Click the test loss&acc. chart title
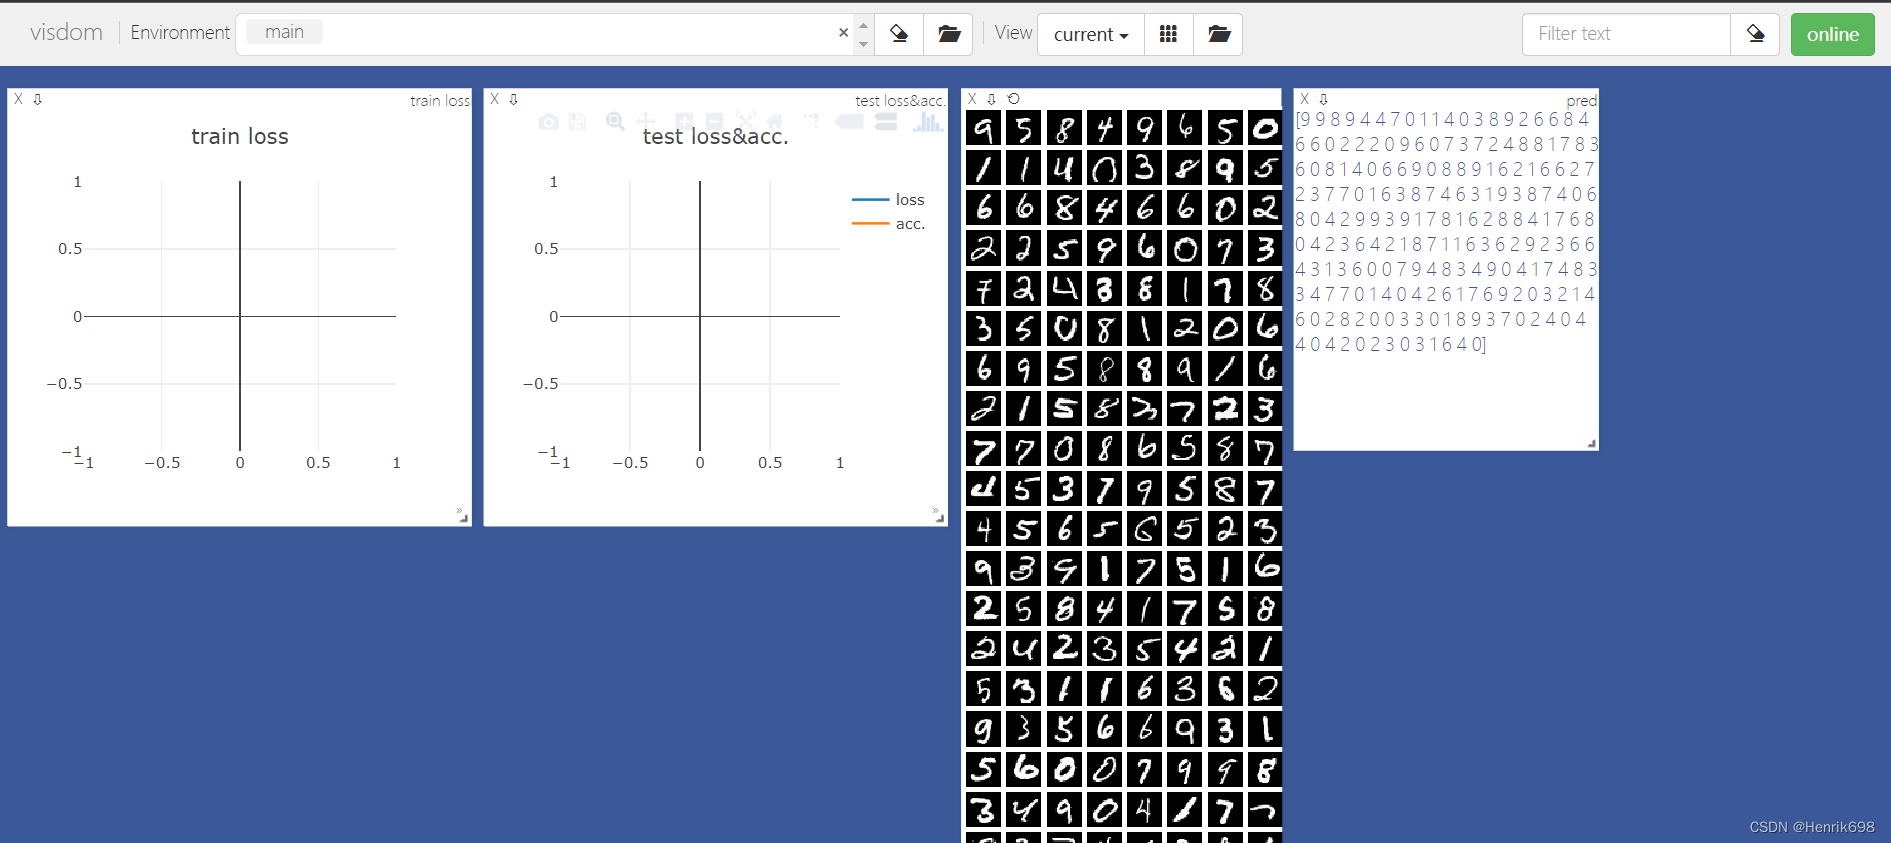 pyautogui.click(x=715, y=136)
